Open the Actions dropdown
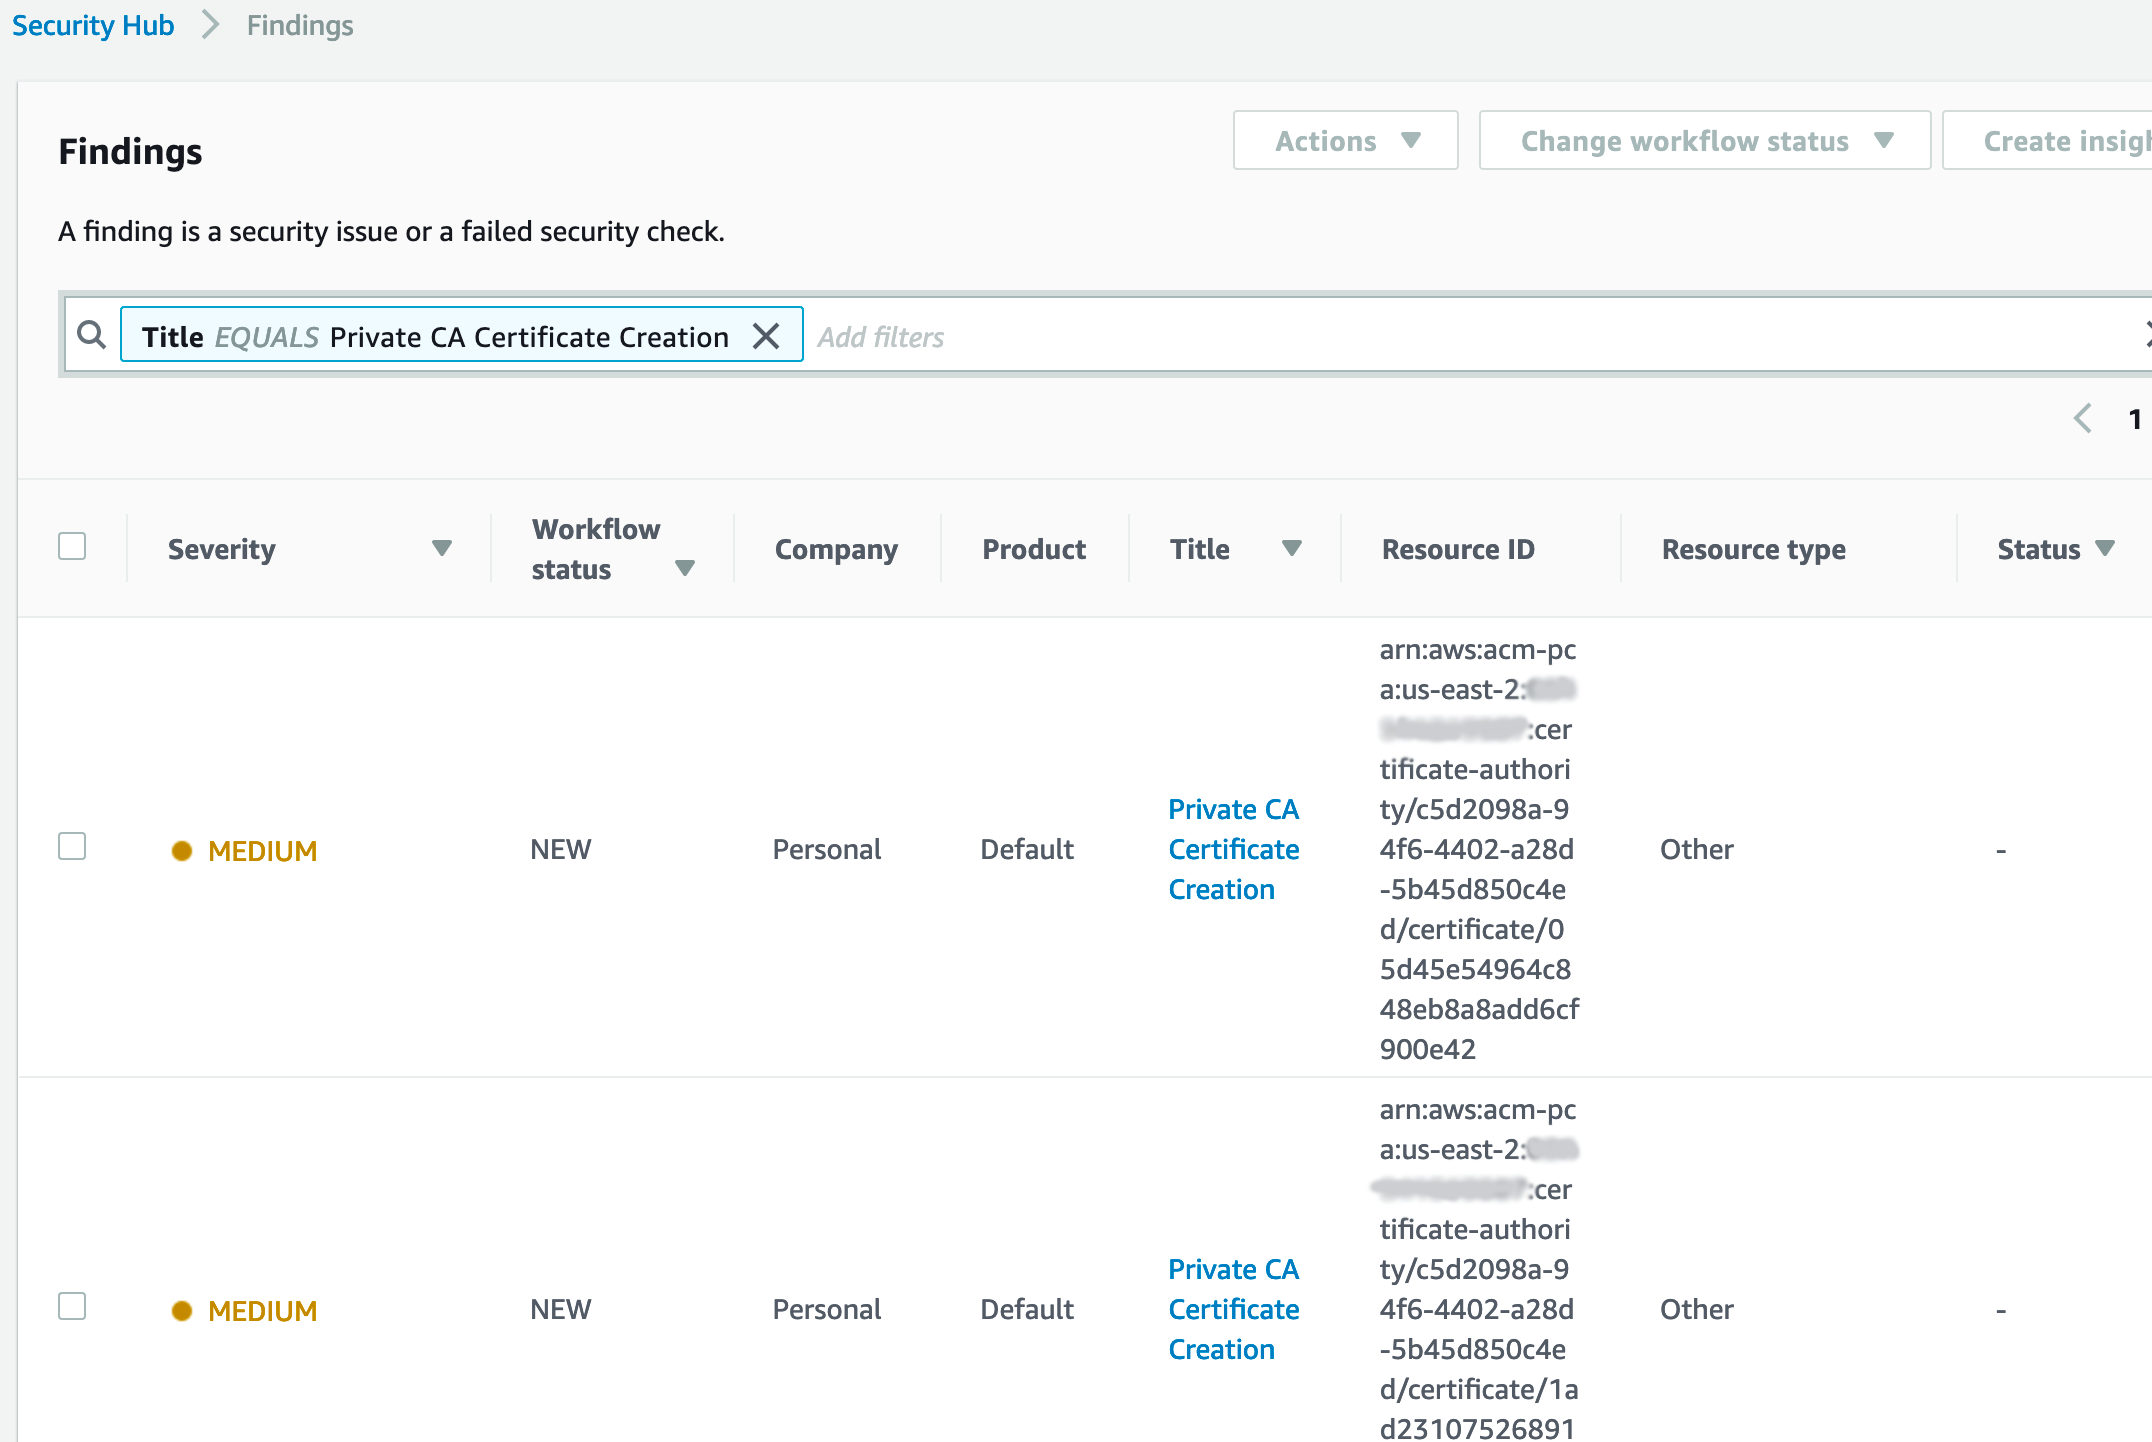This screenshot has width=2152, height=1442. coord(1345,140)
